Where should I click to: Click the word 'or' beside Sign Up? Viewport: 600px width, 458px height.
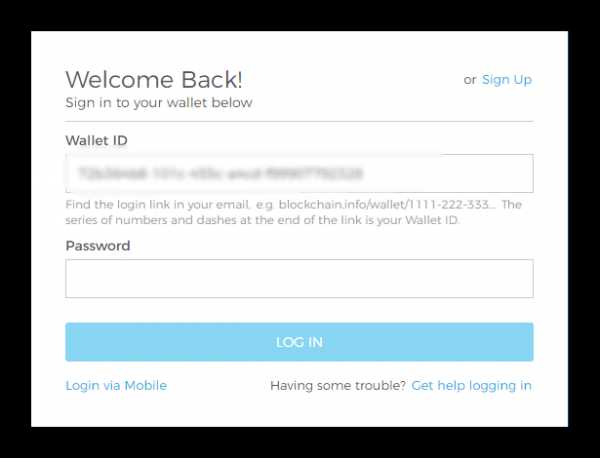click(470, 80)
